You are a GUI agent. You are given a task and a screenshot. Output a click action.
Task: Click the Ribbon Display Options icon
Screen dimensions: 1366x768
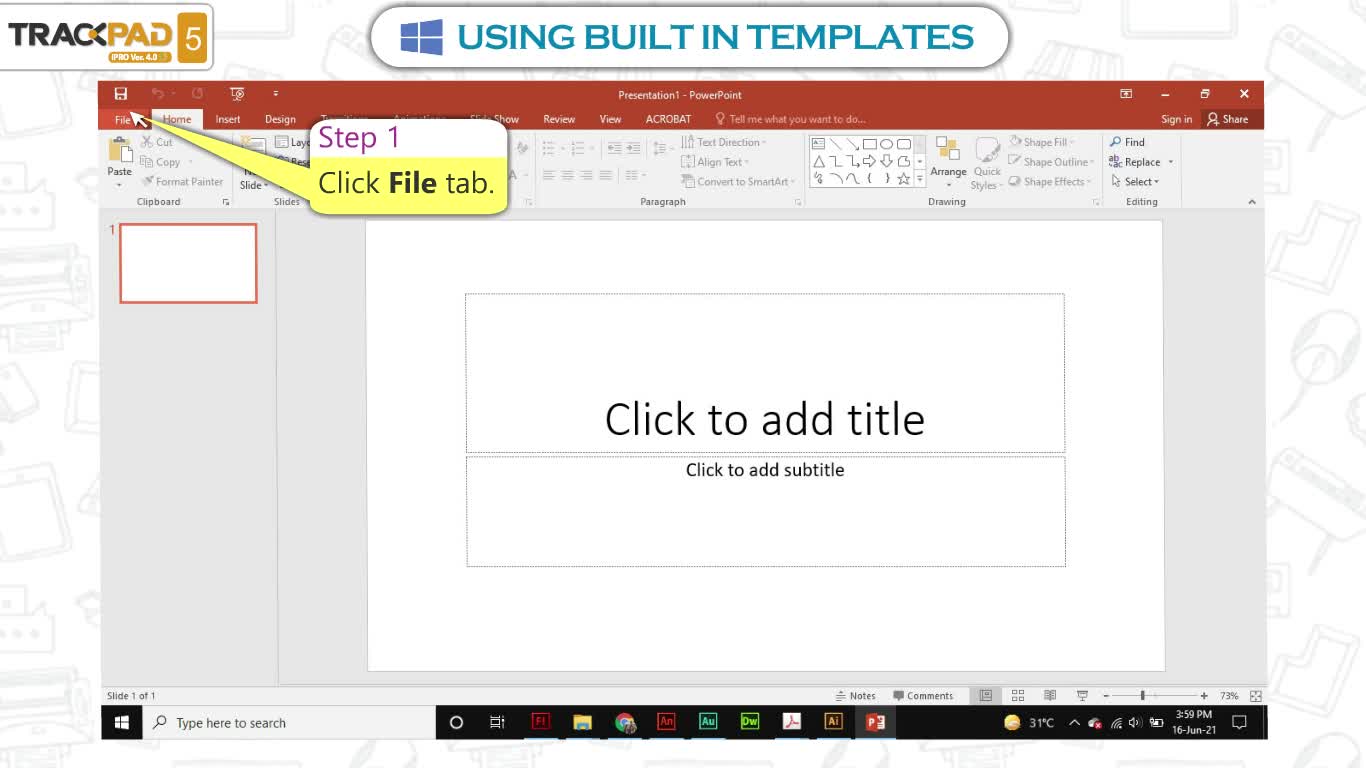(x=1126, y=94)
